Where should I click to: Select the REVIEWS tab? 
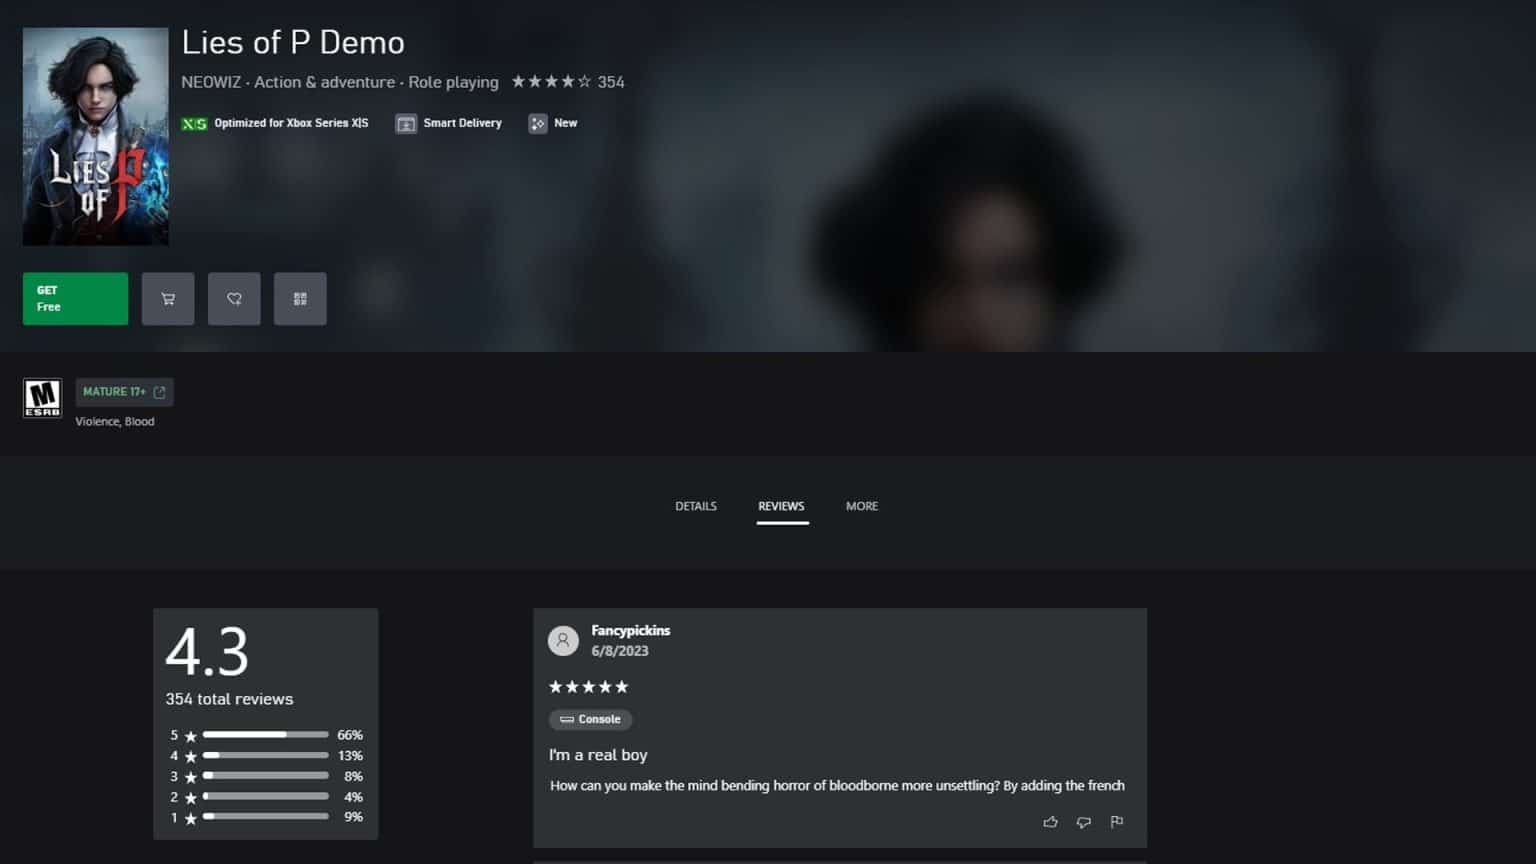(781, 506)
